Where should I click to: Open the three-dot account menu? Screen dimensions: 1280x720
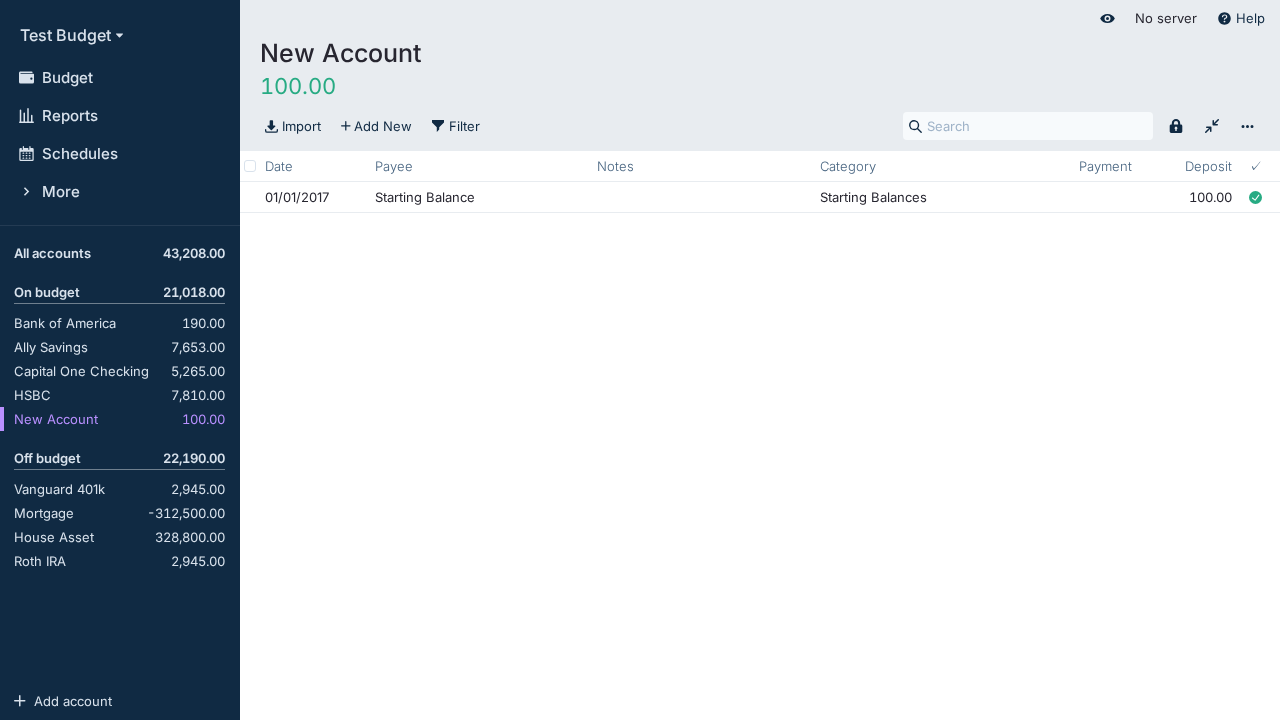point(1247,126)
